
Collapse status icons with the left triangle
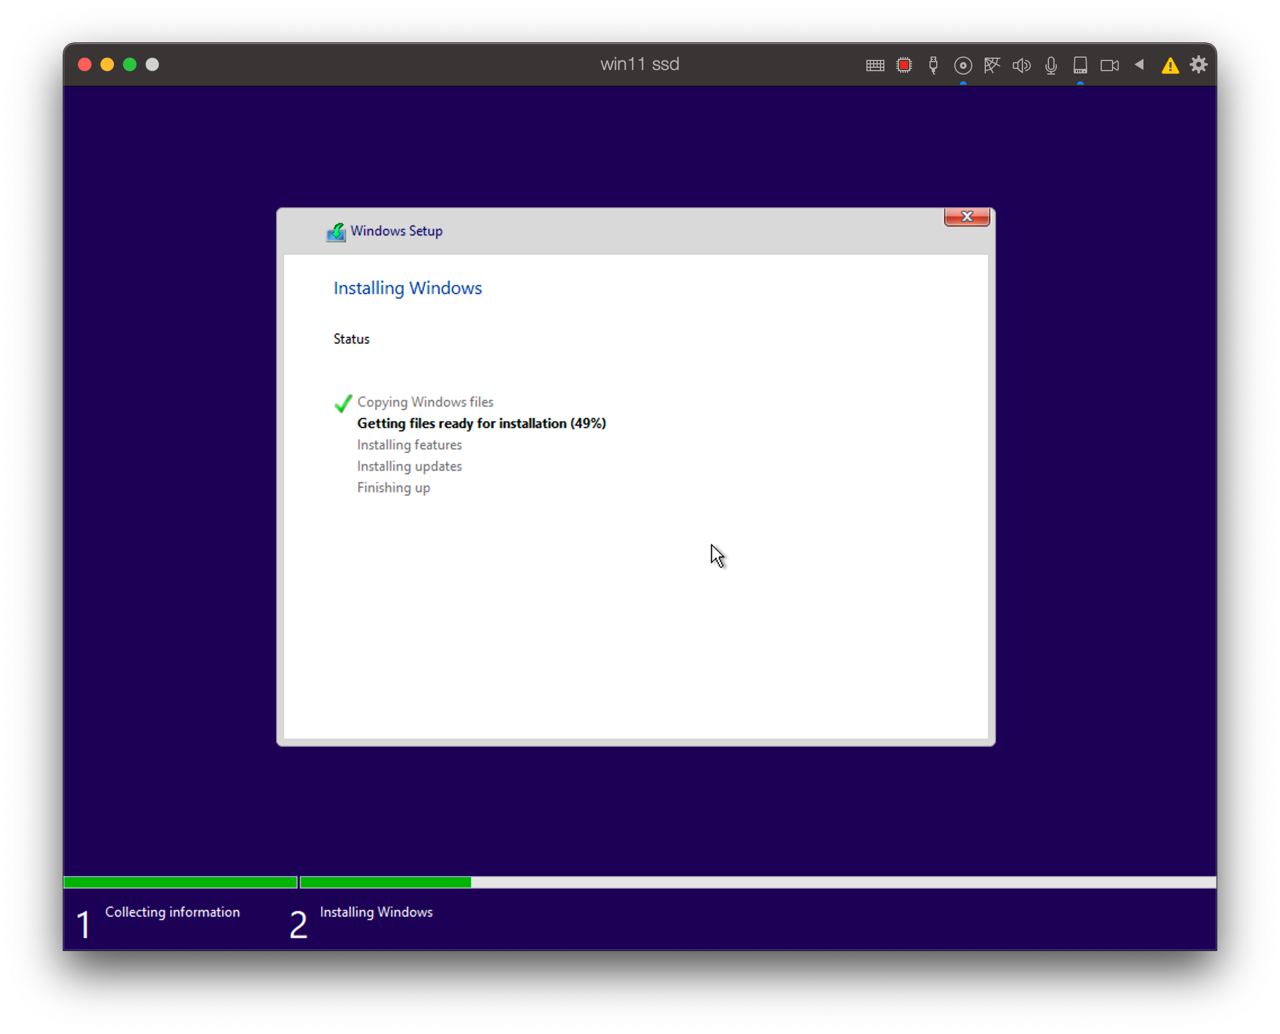[1139, 65]
